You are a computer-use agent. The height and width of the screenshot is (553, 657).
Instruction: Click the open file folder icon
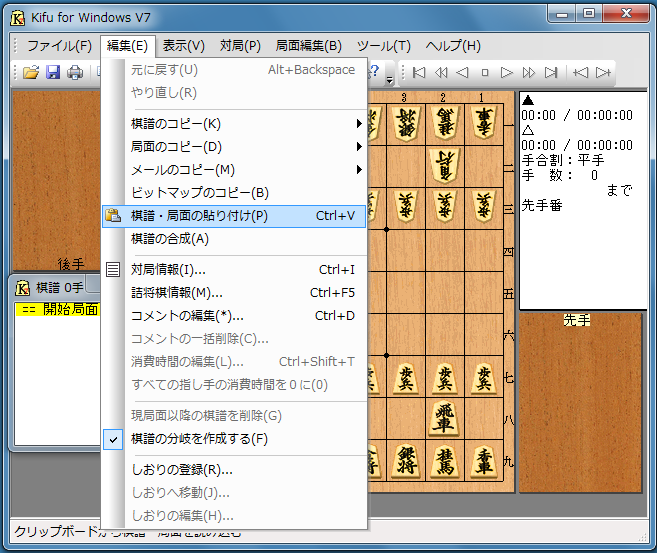[x=31, y=72]
